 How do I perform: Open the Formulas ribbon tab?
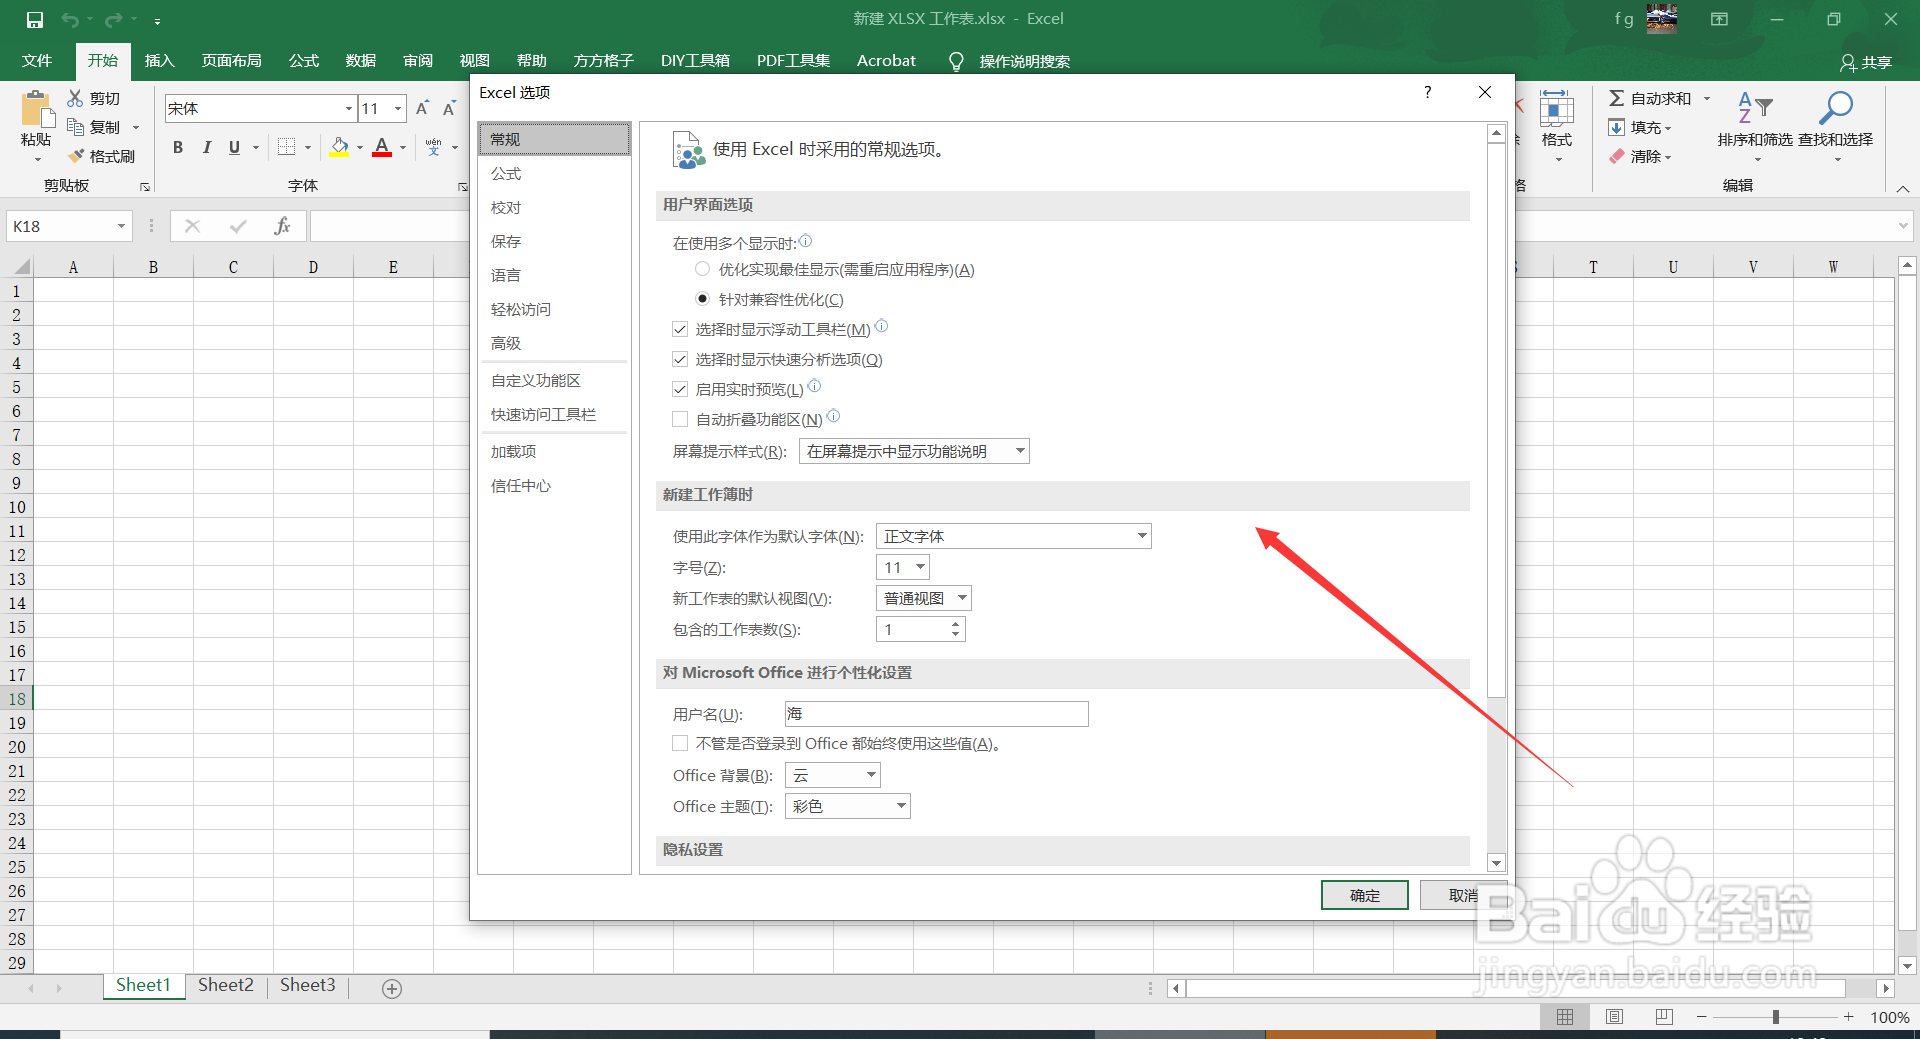tap(303, 61)
